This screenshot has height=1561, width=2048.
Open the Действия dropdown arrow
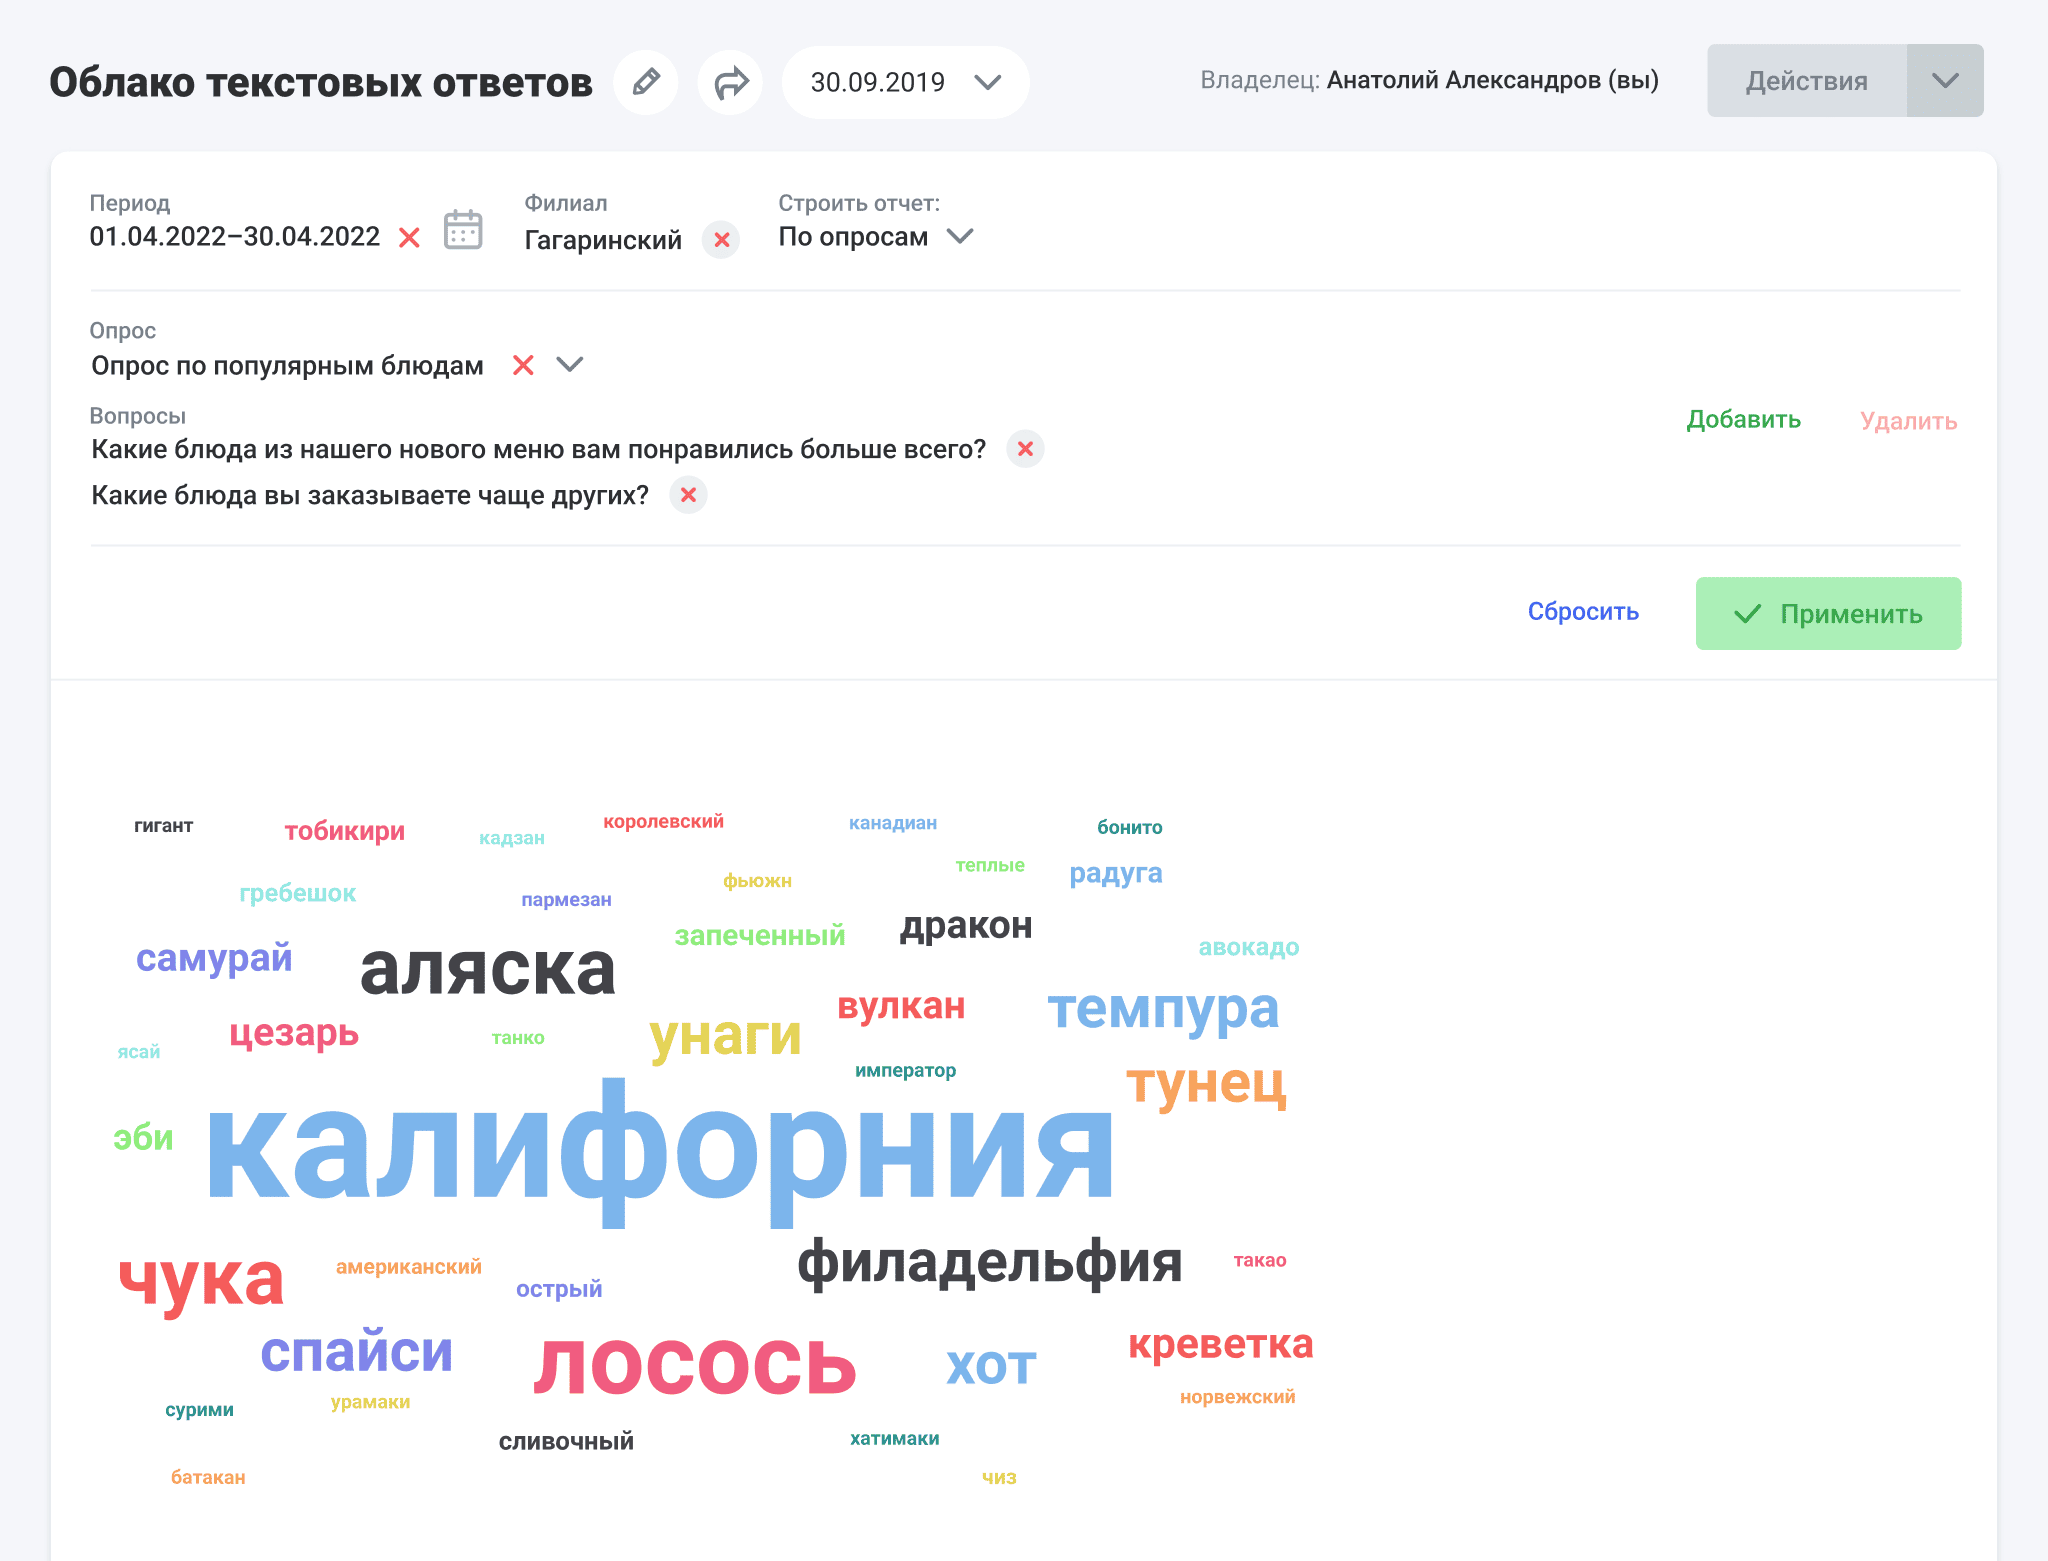(x=1945, y=81)
